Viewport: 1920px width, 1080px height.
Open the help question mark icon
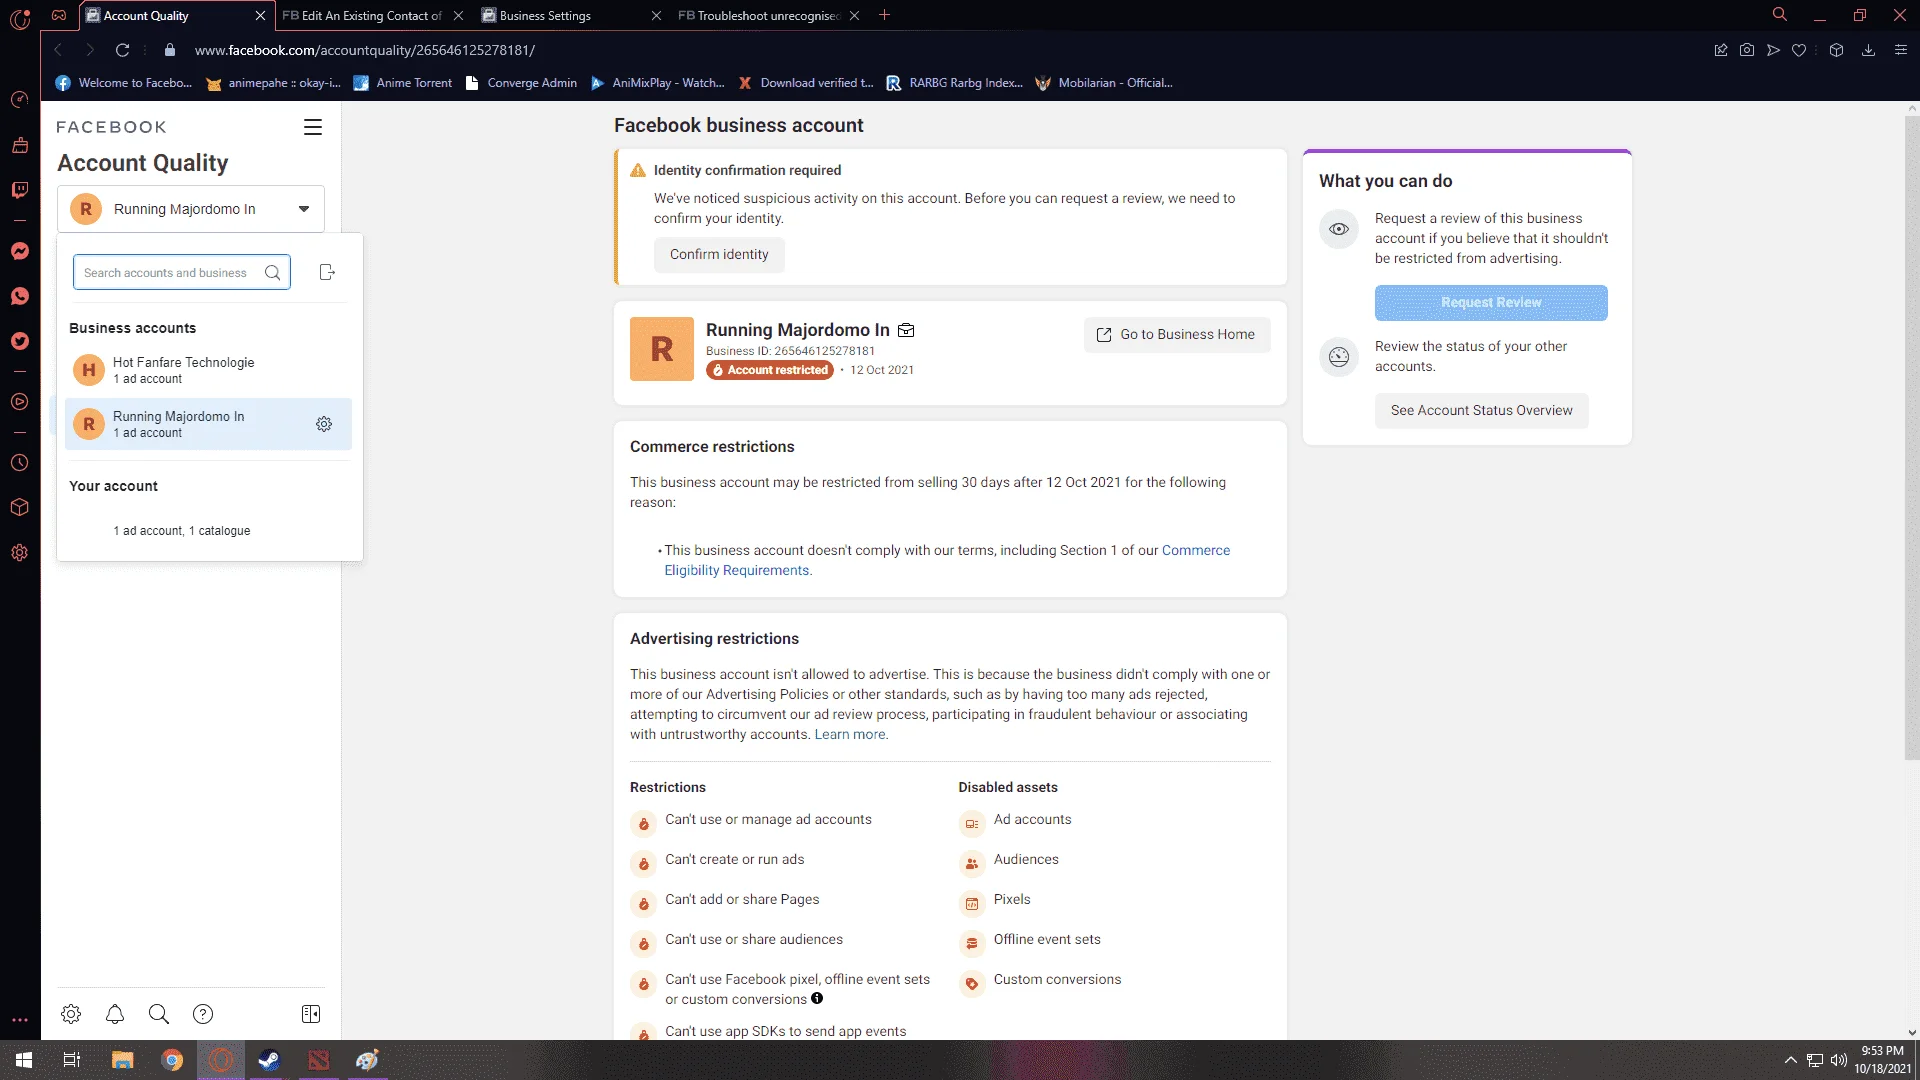[203, 1014]
